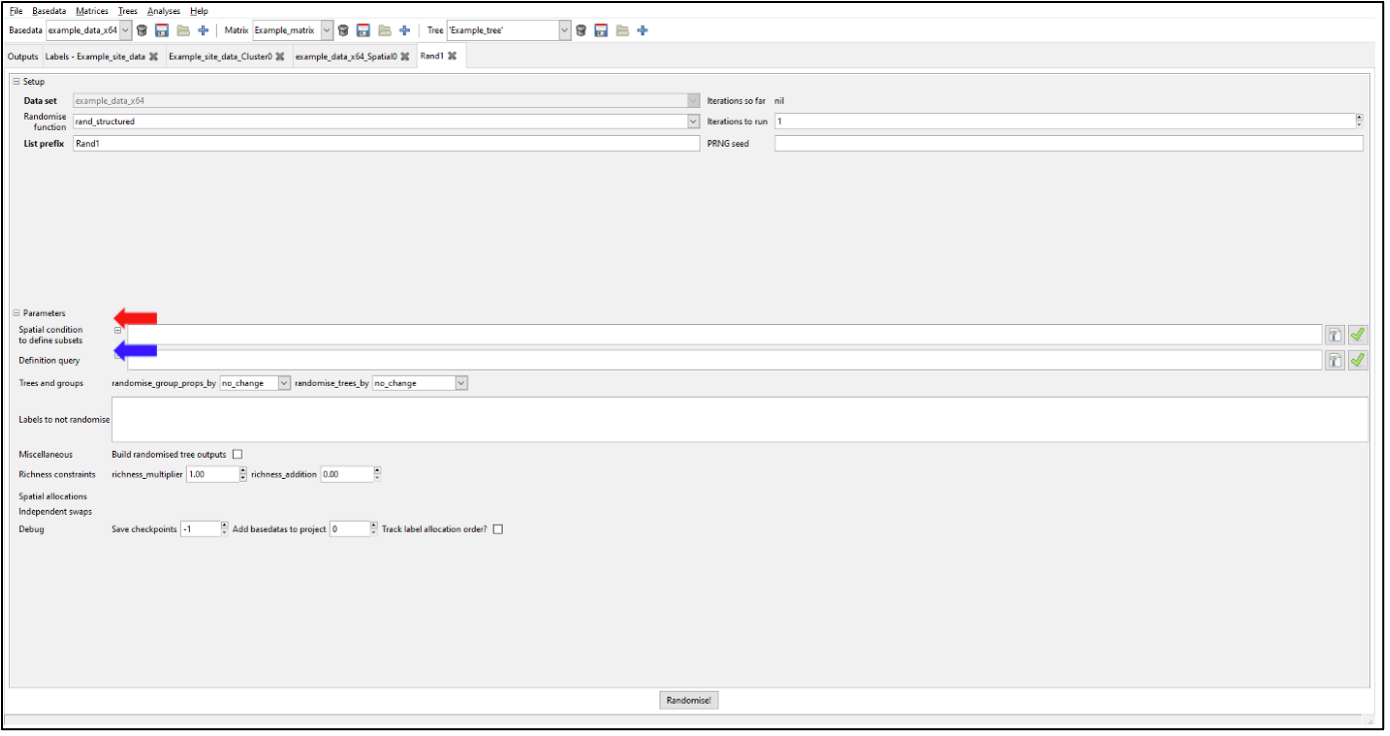The image size is (1390, 736).
Task: Open the randomise_group_props_by dropdown
Action: (x=284, y=383)
